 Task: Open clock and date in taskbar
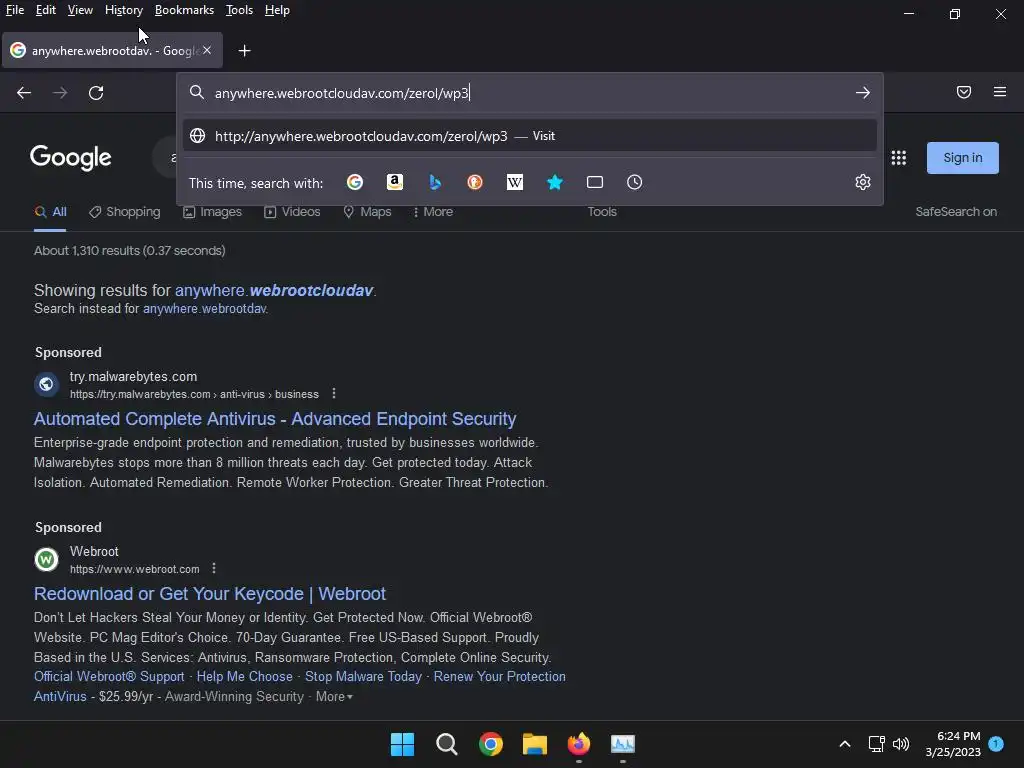pos(953,744)
